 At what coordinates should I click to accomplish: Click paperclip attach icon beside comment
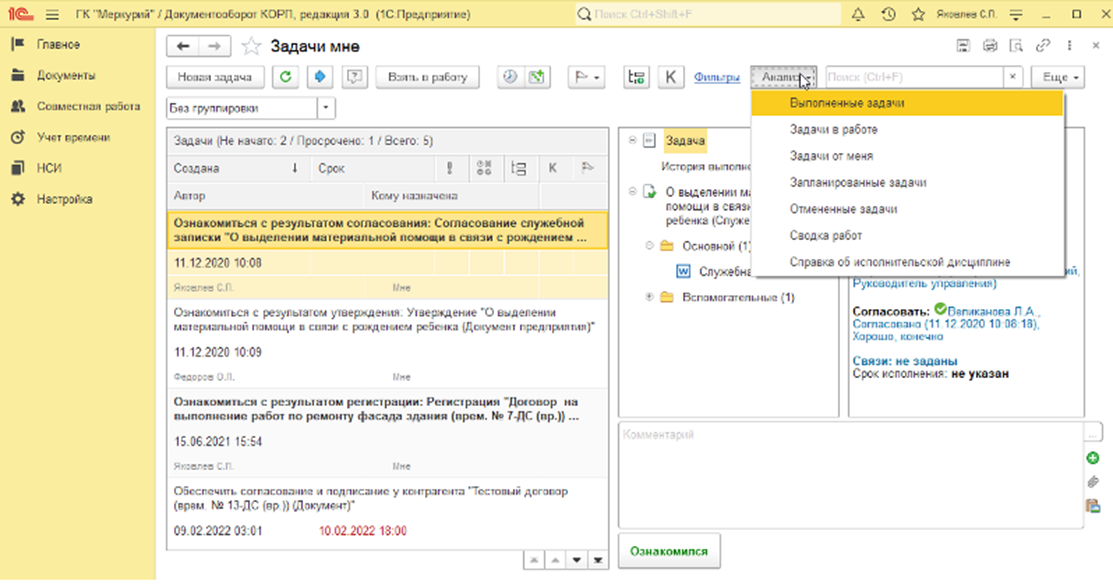click(x=1093, y=483)
